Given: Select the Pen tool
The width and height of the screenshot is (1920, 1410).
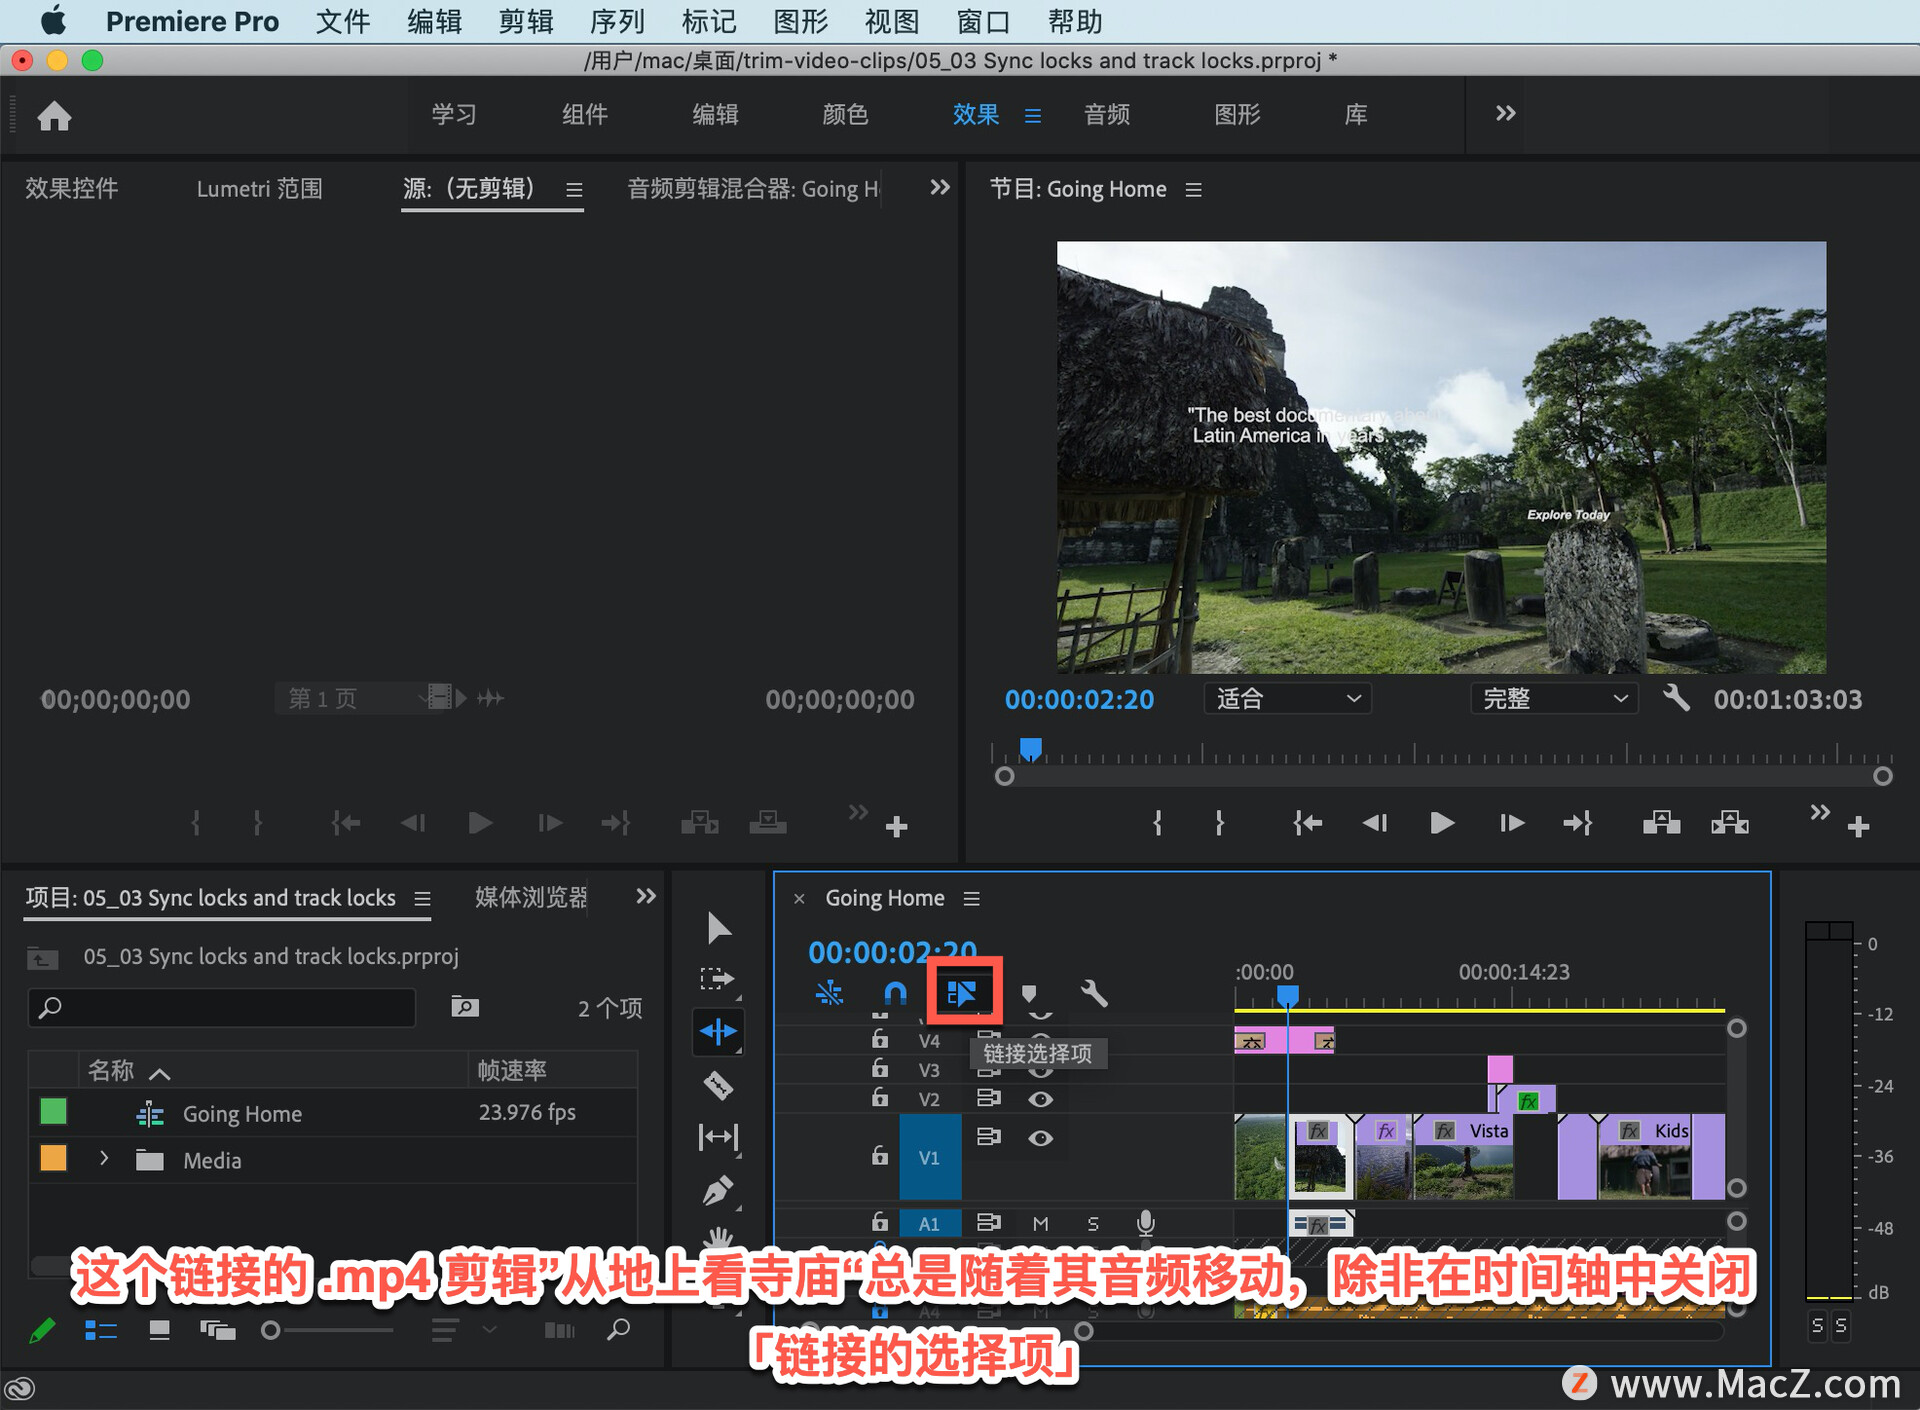Looking at the screenshot, I should point(718,1190).
